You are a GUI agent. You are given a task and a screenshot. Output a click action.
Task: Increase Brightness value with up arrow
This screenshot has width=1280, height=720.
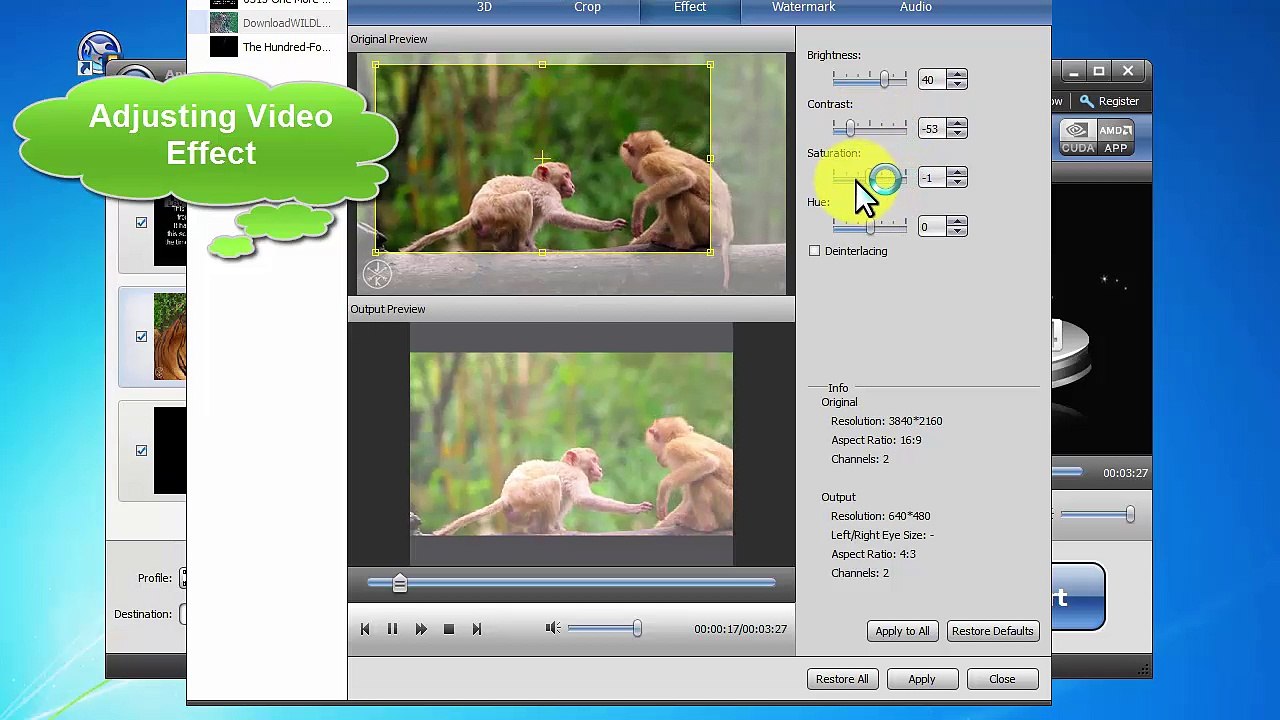(x=957, y=74)
